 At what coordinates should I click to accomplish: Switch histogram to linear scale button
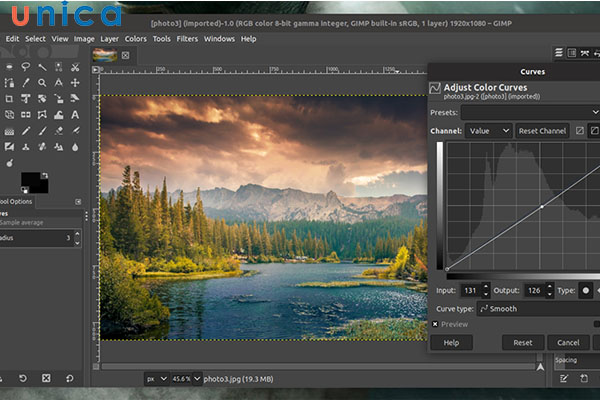click(x=579, y=131)
